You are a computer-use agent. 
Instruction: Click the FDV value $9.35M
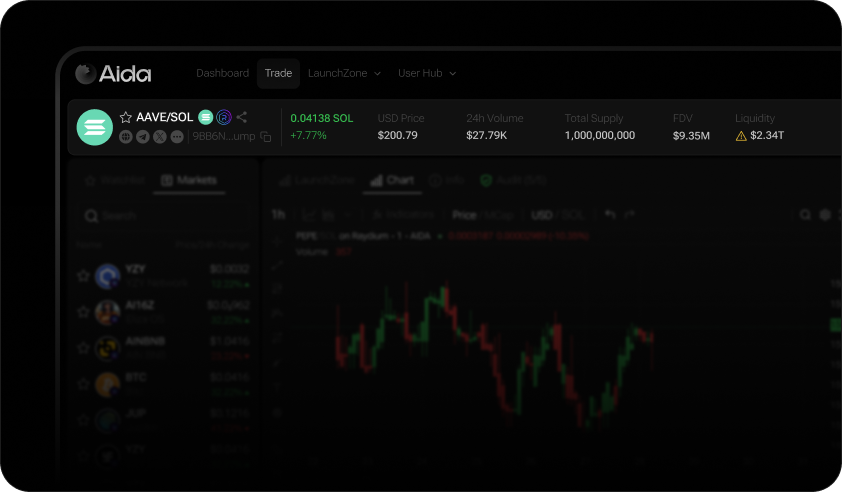click(691, 136)
